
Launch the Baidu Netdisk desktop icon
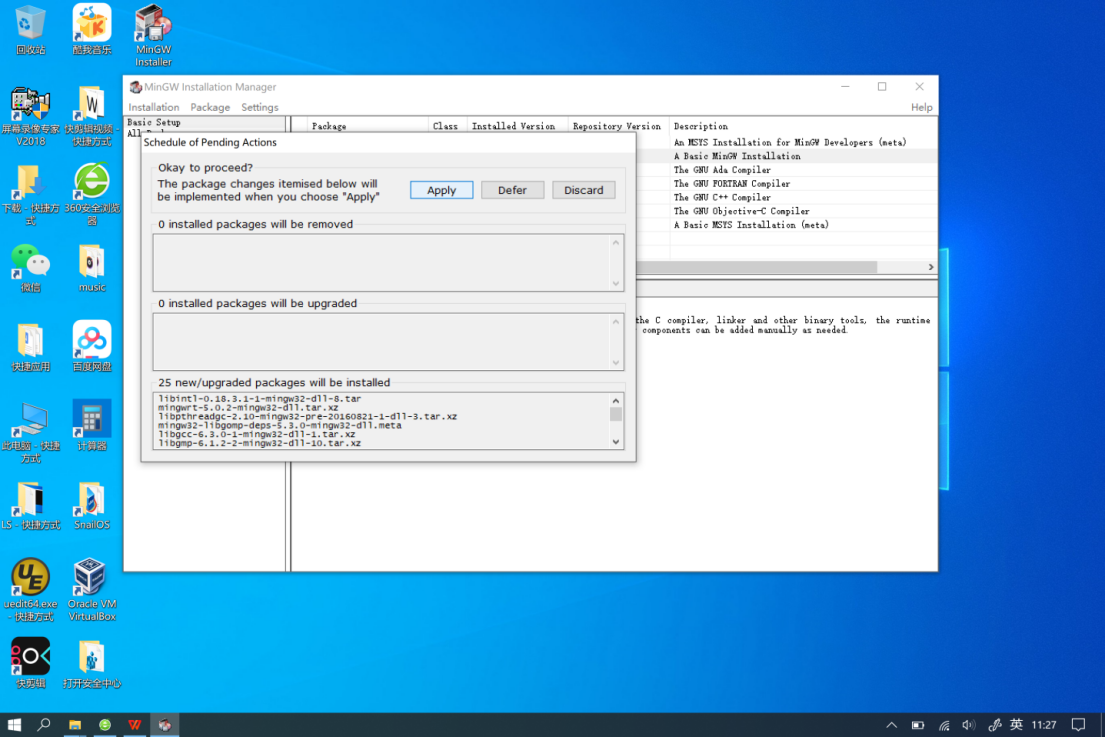tap(92, 346)
